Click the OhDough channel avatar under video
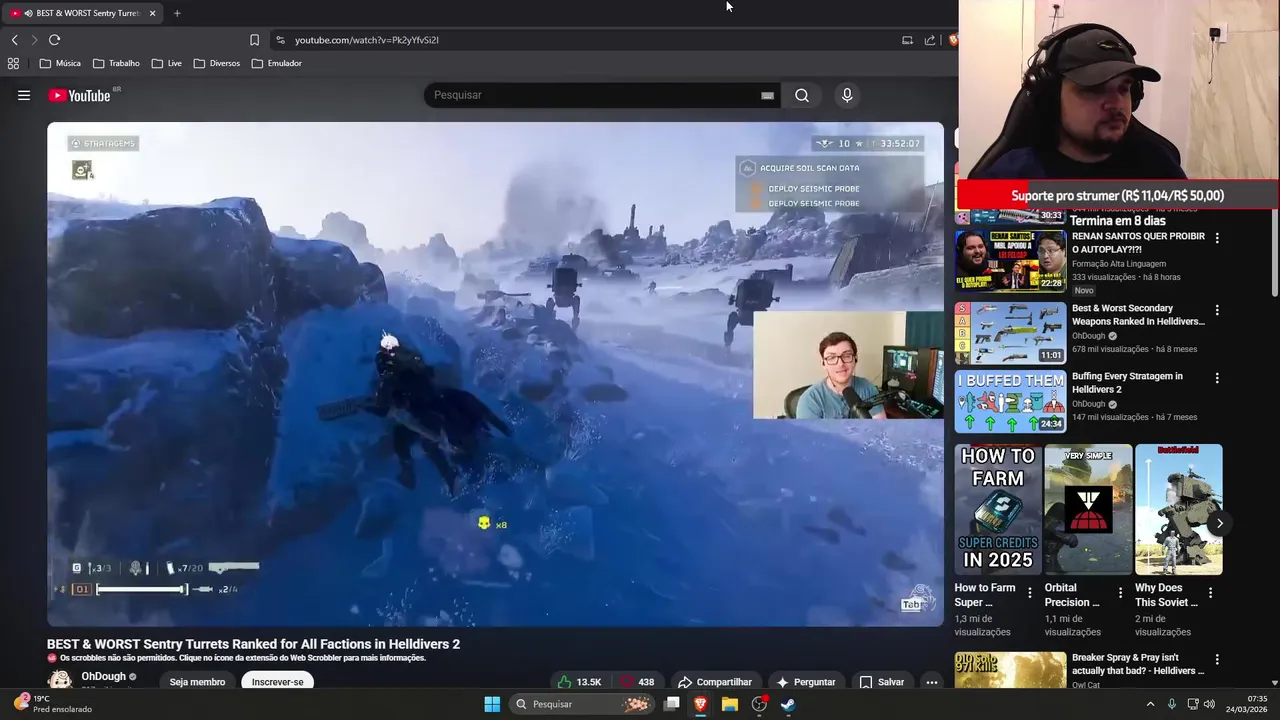 [60, 680]
